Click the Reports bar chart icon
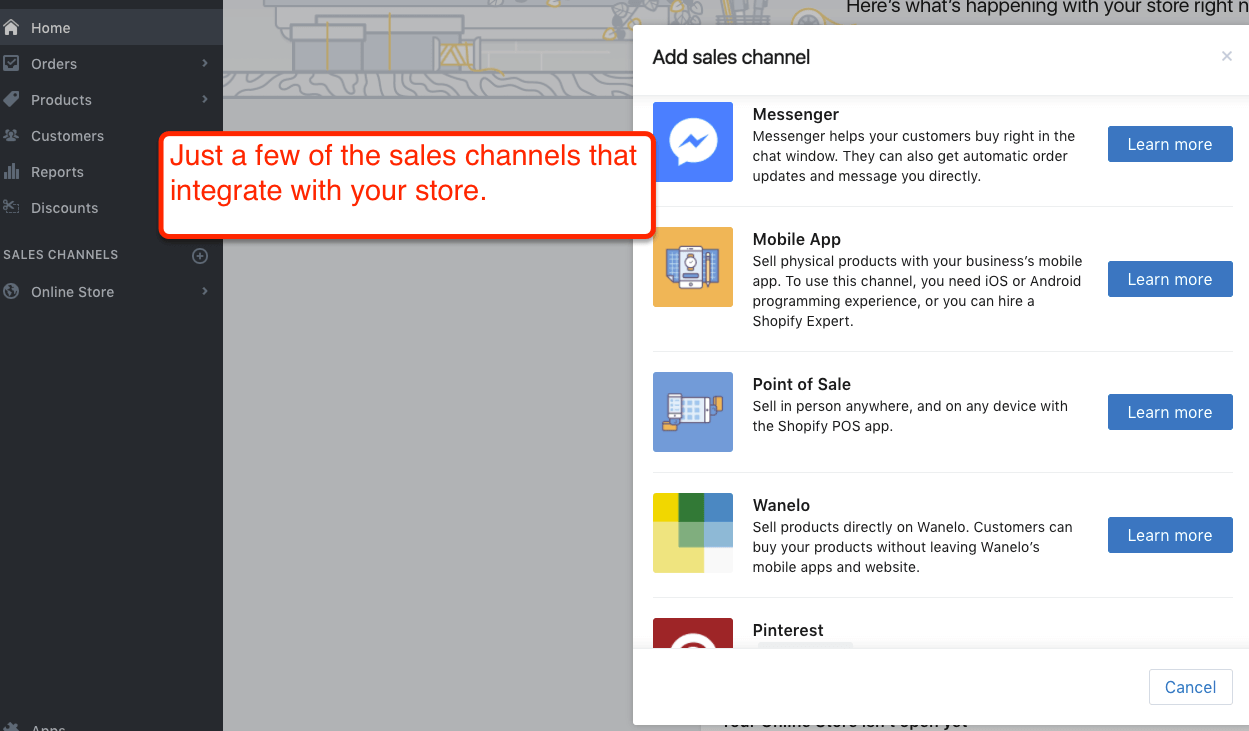 click(11, 171)
